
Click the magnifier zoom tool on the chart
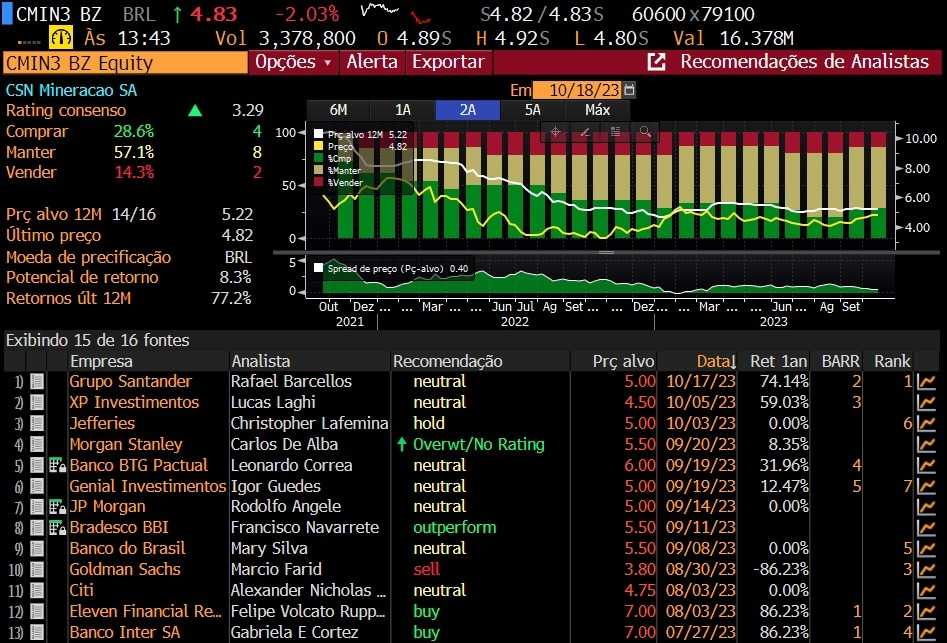[645, 131]
